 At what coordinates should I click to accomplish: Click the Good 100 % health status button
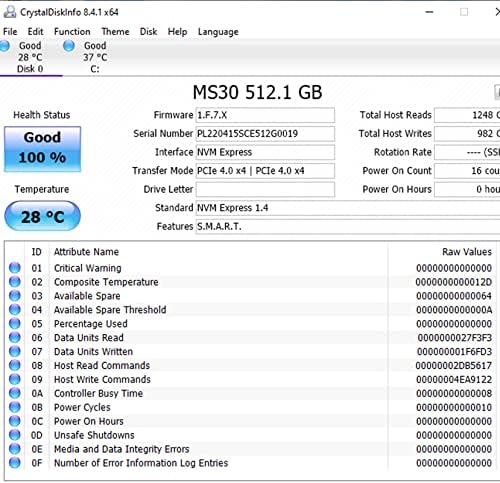click(x=42, y=149)
